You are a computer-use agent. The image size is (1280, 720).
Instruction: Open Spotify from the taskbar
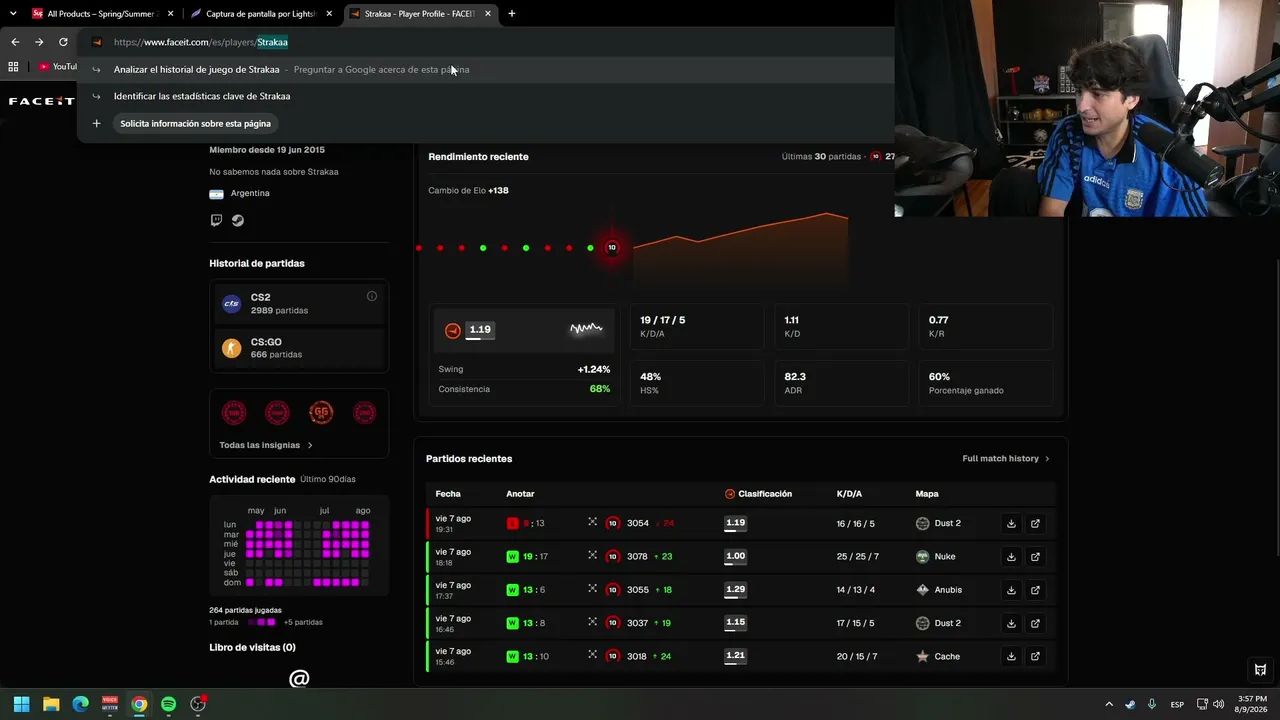[168, 704]
